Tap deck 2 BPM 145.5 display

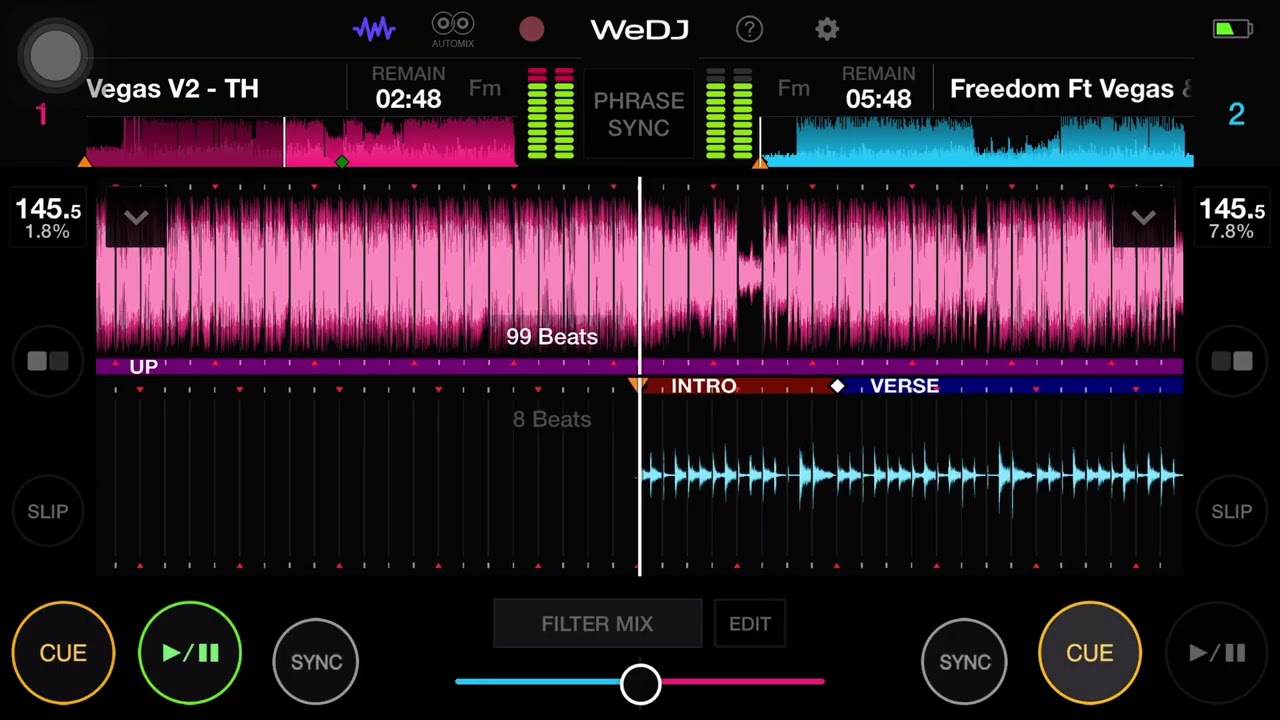click(x=1231, y=209)
